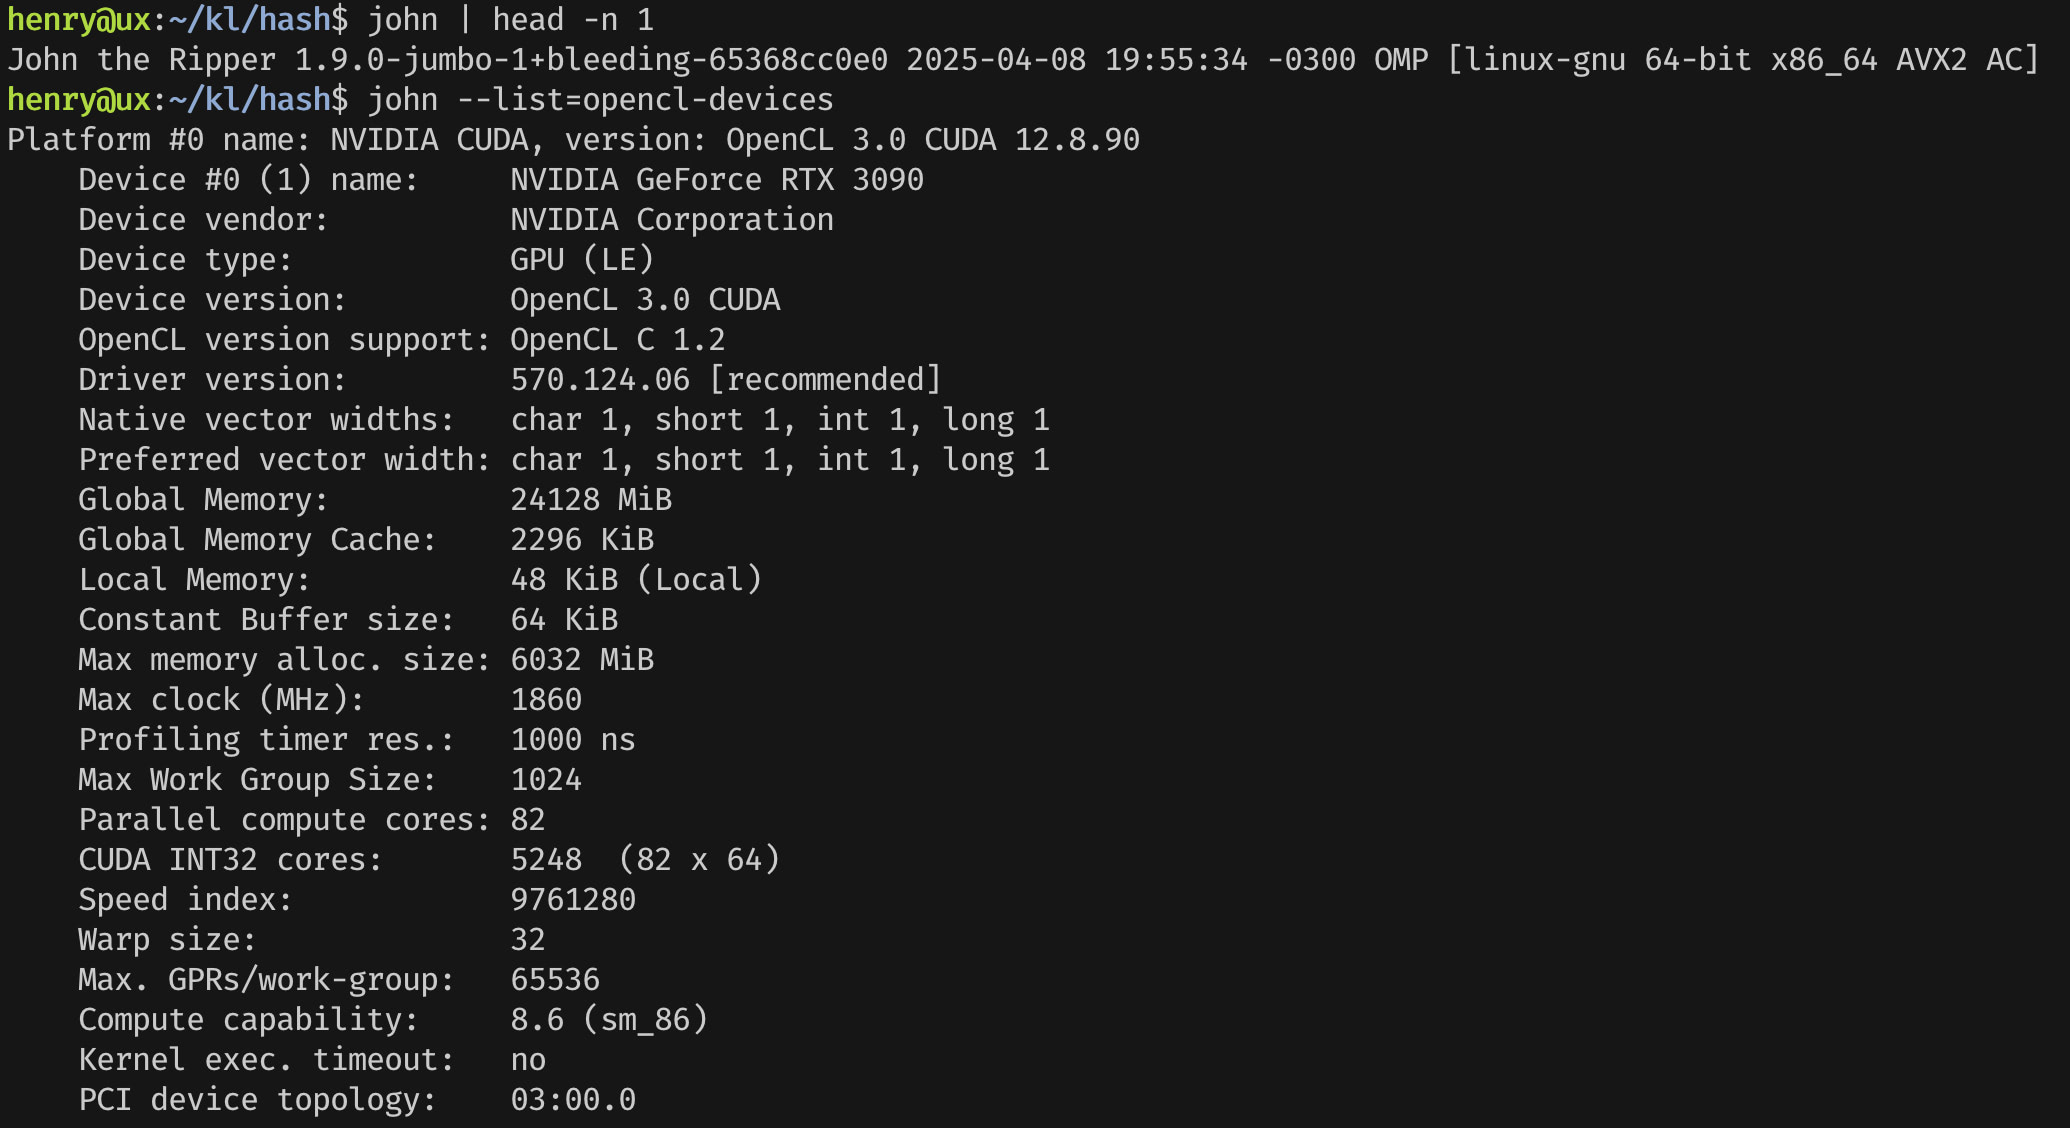Viewport: 2070px width, 1128px height.
Task: Click the "5248 (82 x 64)" CUDA cores value
Action: [644, 860]
